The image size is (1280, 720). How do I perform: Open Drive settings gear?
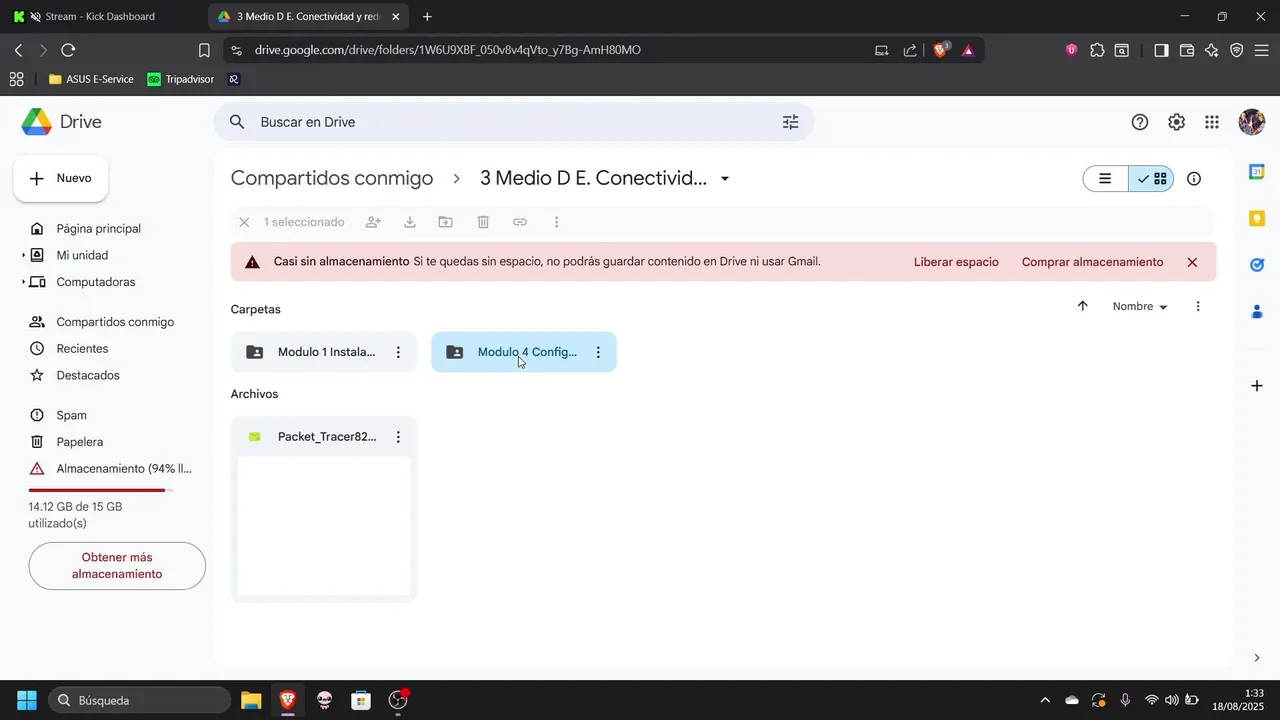[x=1176, y=122]
